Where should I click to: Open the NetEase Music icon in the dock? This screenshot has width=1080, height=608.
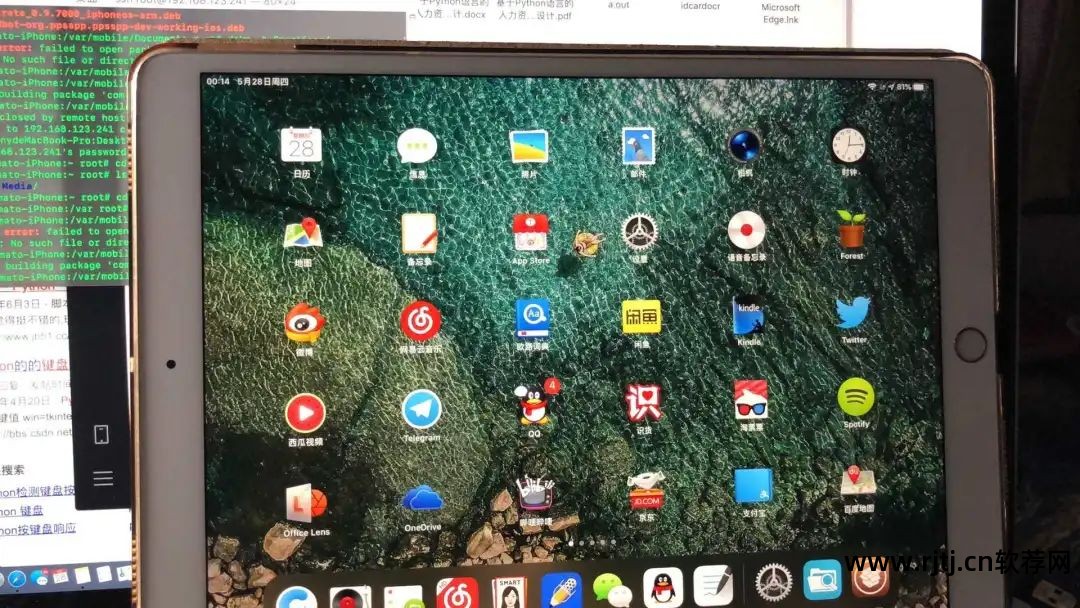click(457, 594)
